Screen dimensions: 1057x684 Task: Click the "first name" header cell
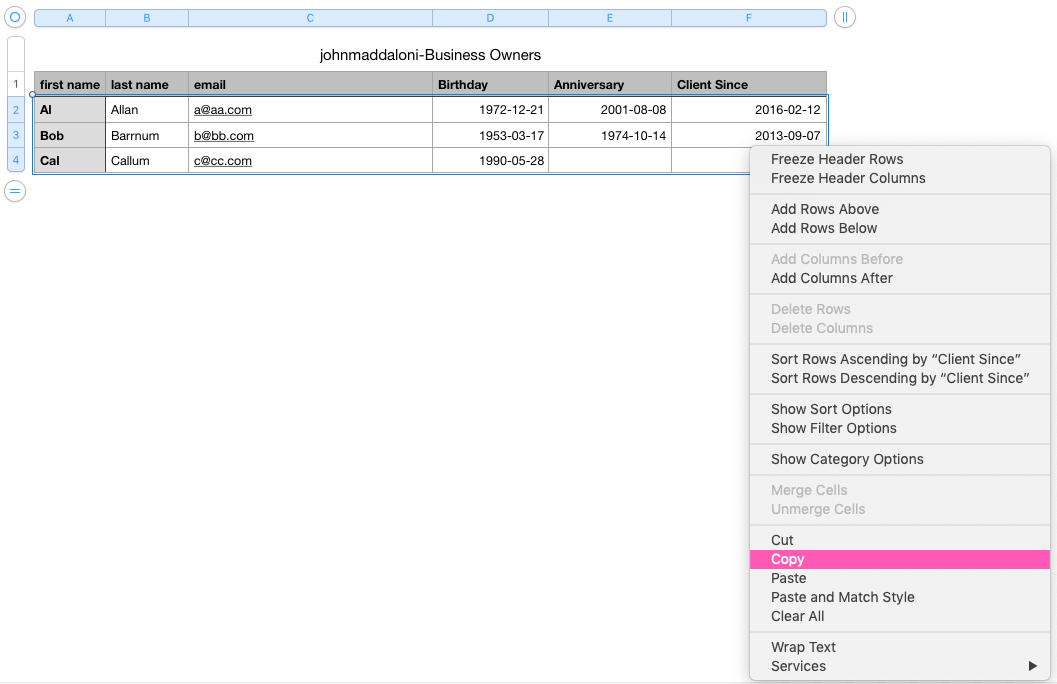tap(70, 84)
